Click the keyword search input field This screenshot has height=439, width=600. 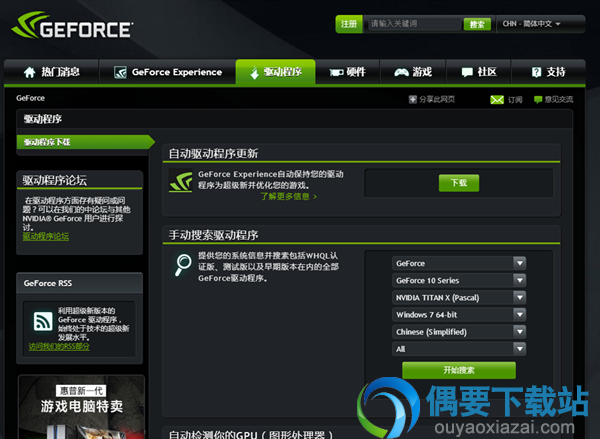413,24
